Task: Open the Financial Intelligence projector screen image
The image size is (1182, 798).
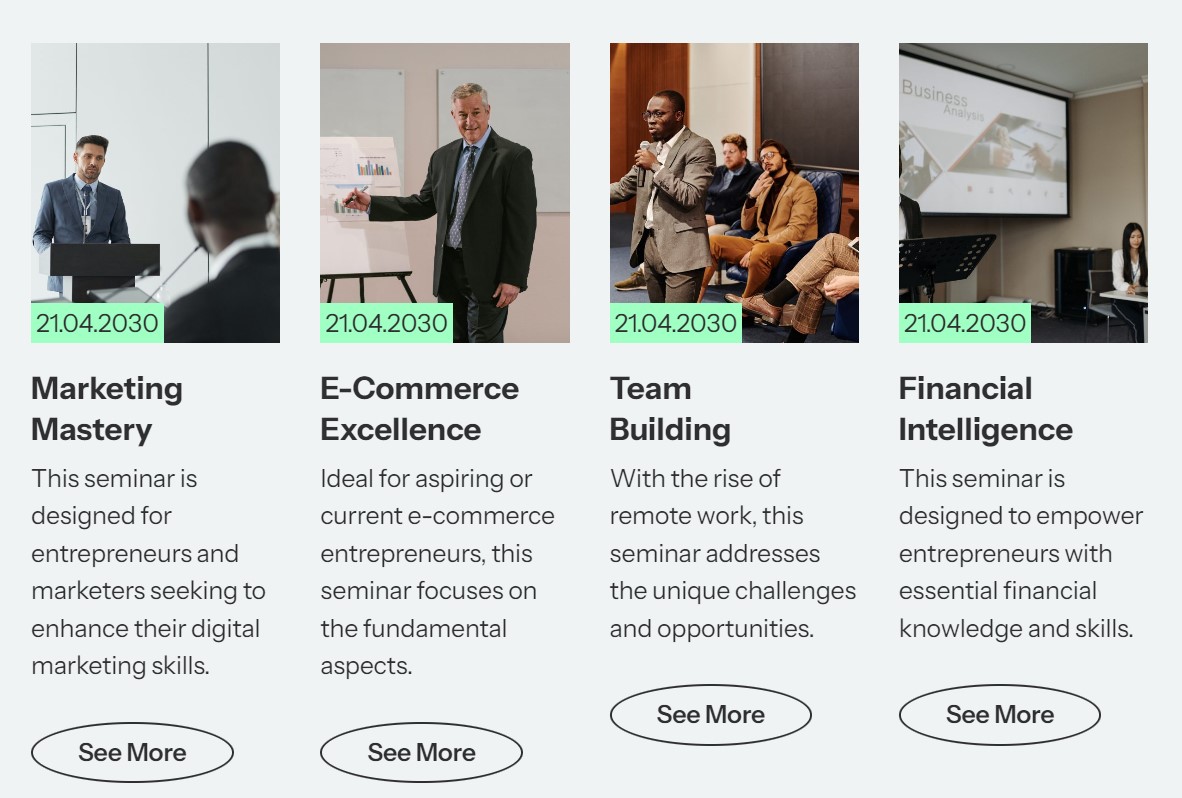Action: click(x=1023, y=180)
